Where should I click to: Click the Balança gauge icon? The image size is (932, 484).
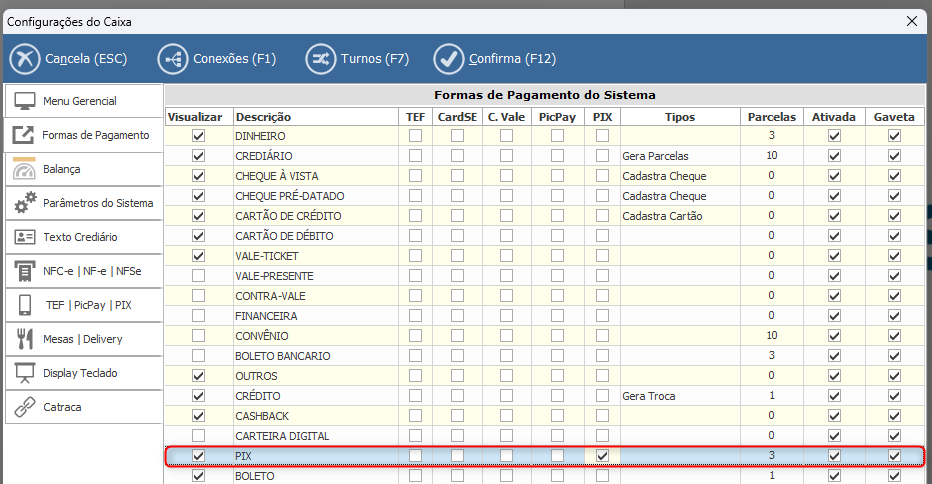(x=24, y=169)
